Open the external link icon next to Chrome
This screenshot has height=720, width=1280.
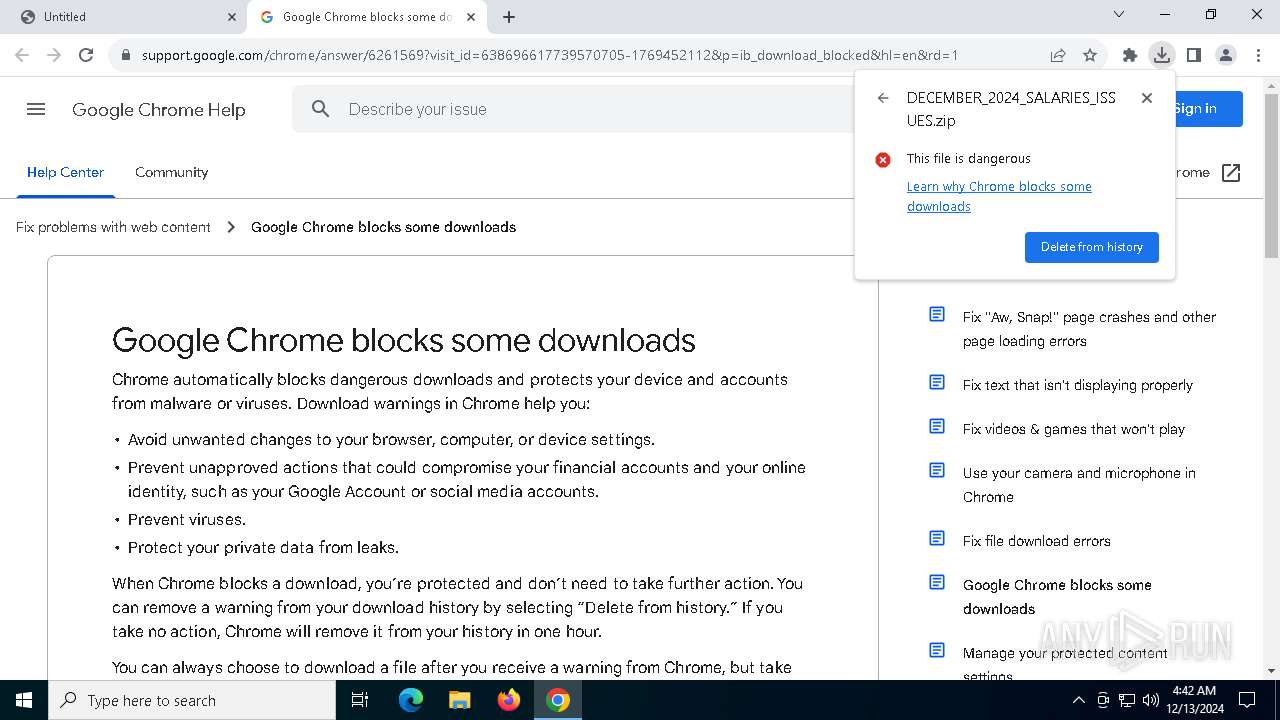click(x=1231, y=173)
